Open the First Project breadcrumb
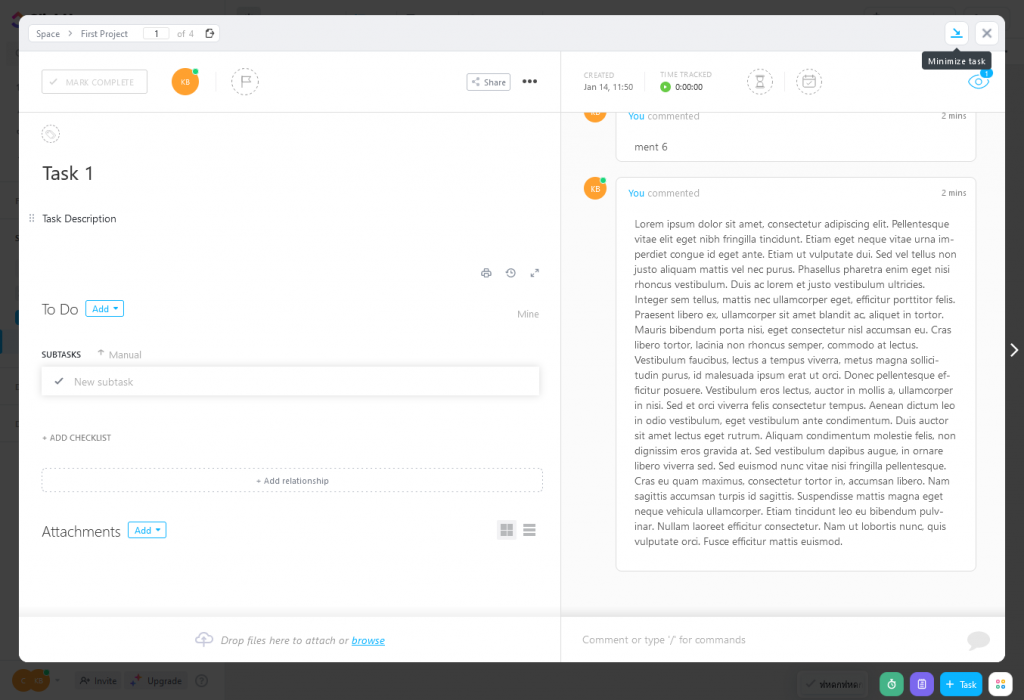This screenshot has height=700, width=1024. [x=104, y=34]
